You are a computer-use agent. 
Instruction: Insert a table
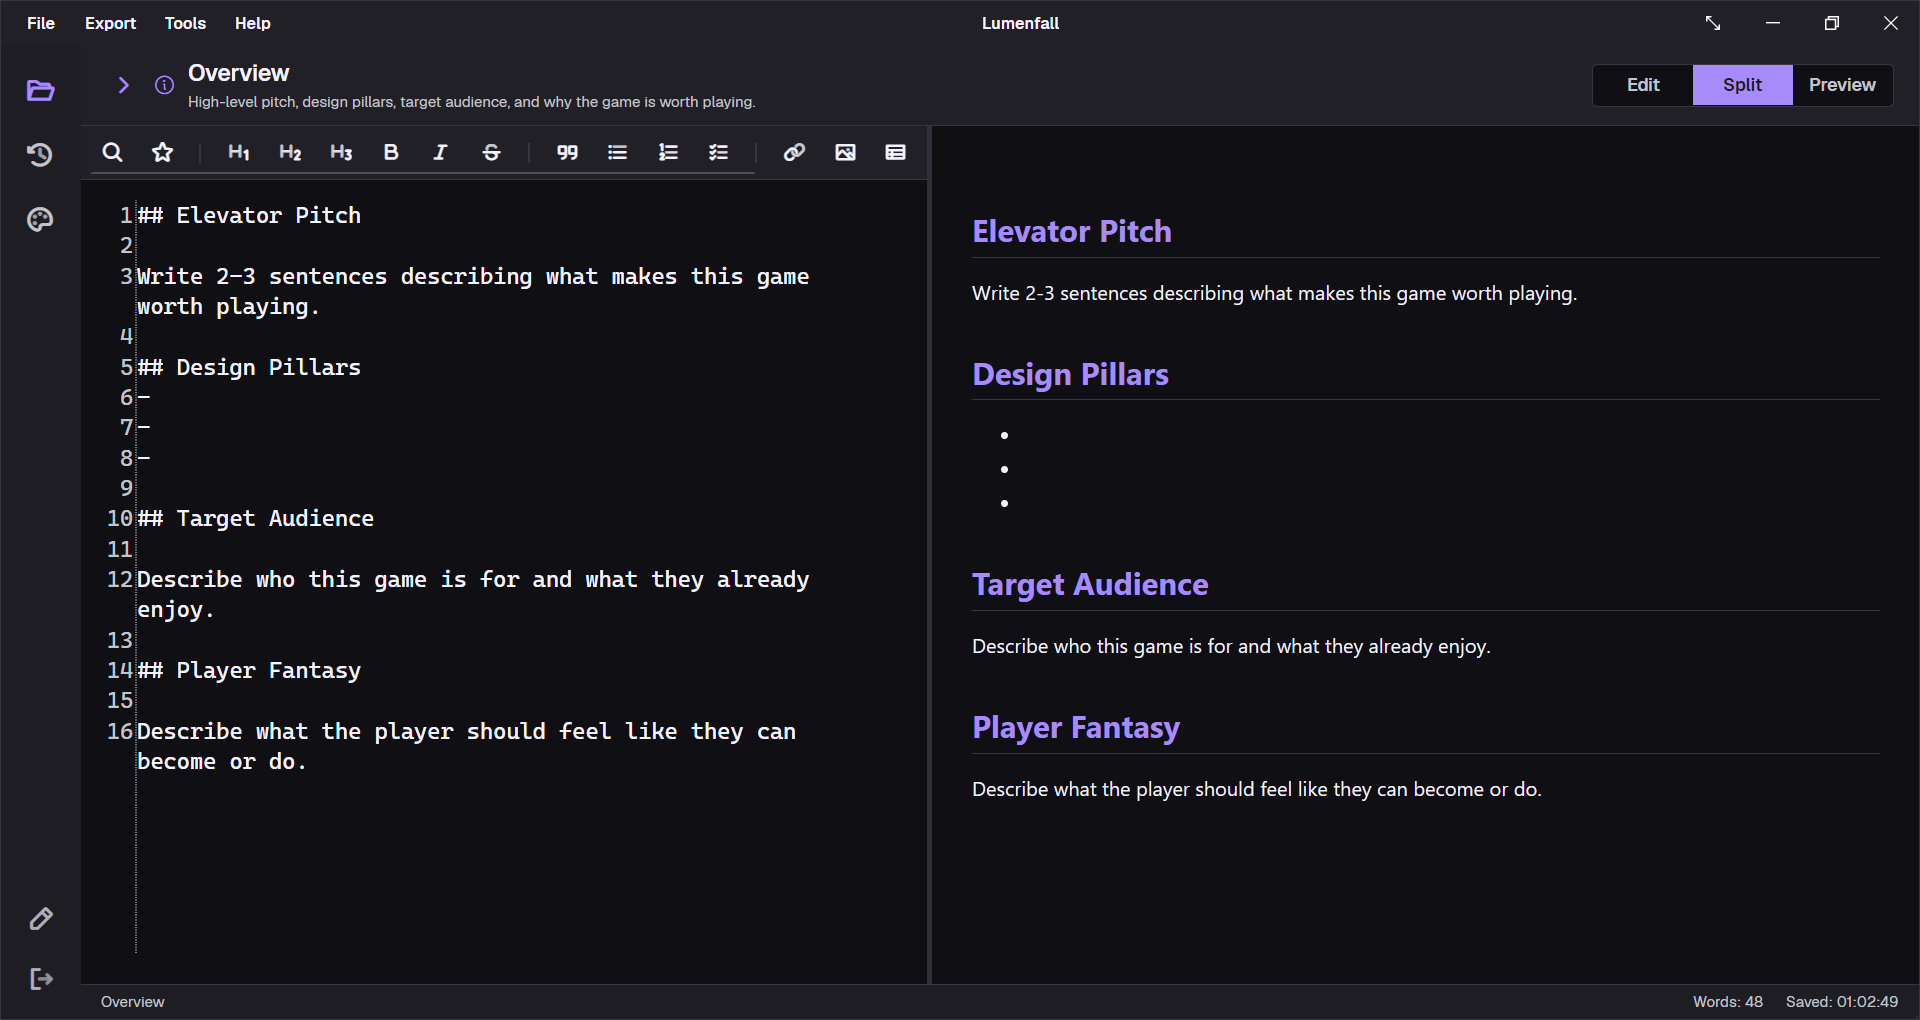895,152
